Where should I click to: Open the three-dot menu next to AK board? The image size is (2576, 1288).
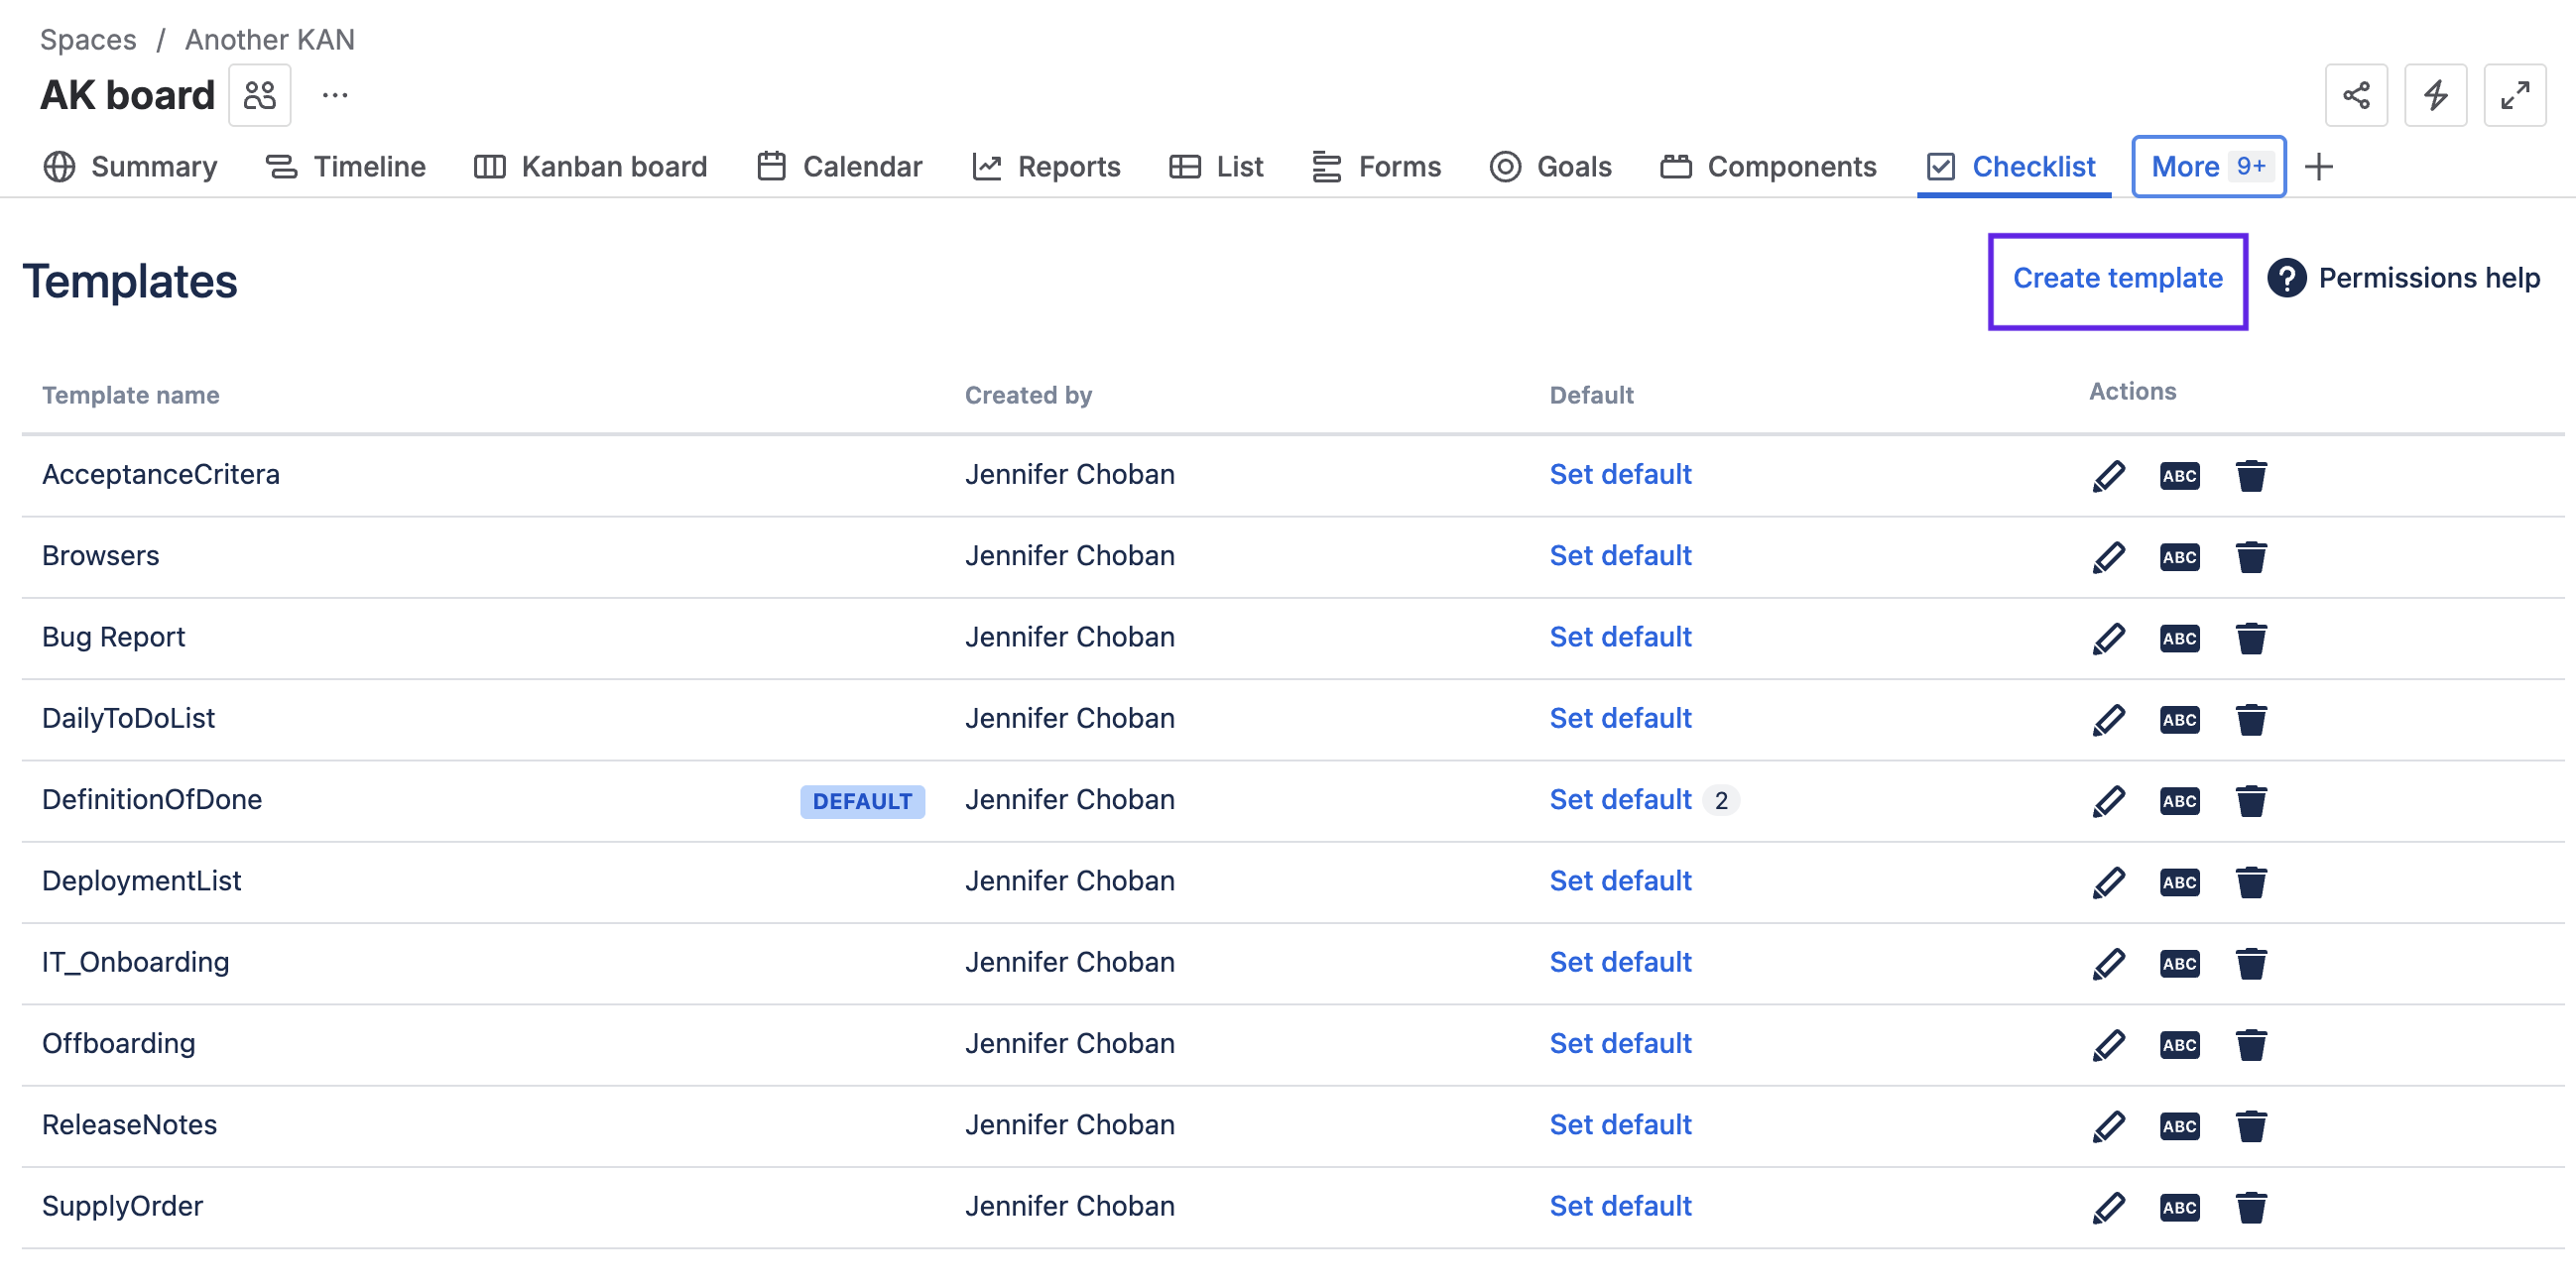[x=335, y=95]
